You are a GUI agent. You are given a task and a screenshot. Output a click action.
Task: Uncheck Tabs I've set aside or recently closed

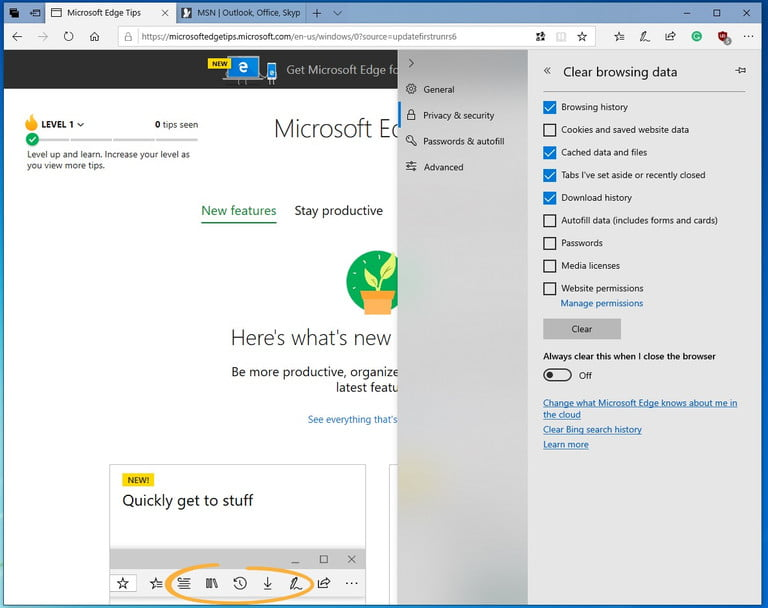tap(550, 175)
